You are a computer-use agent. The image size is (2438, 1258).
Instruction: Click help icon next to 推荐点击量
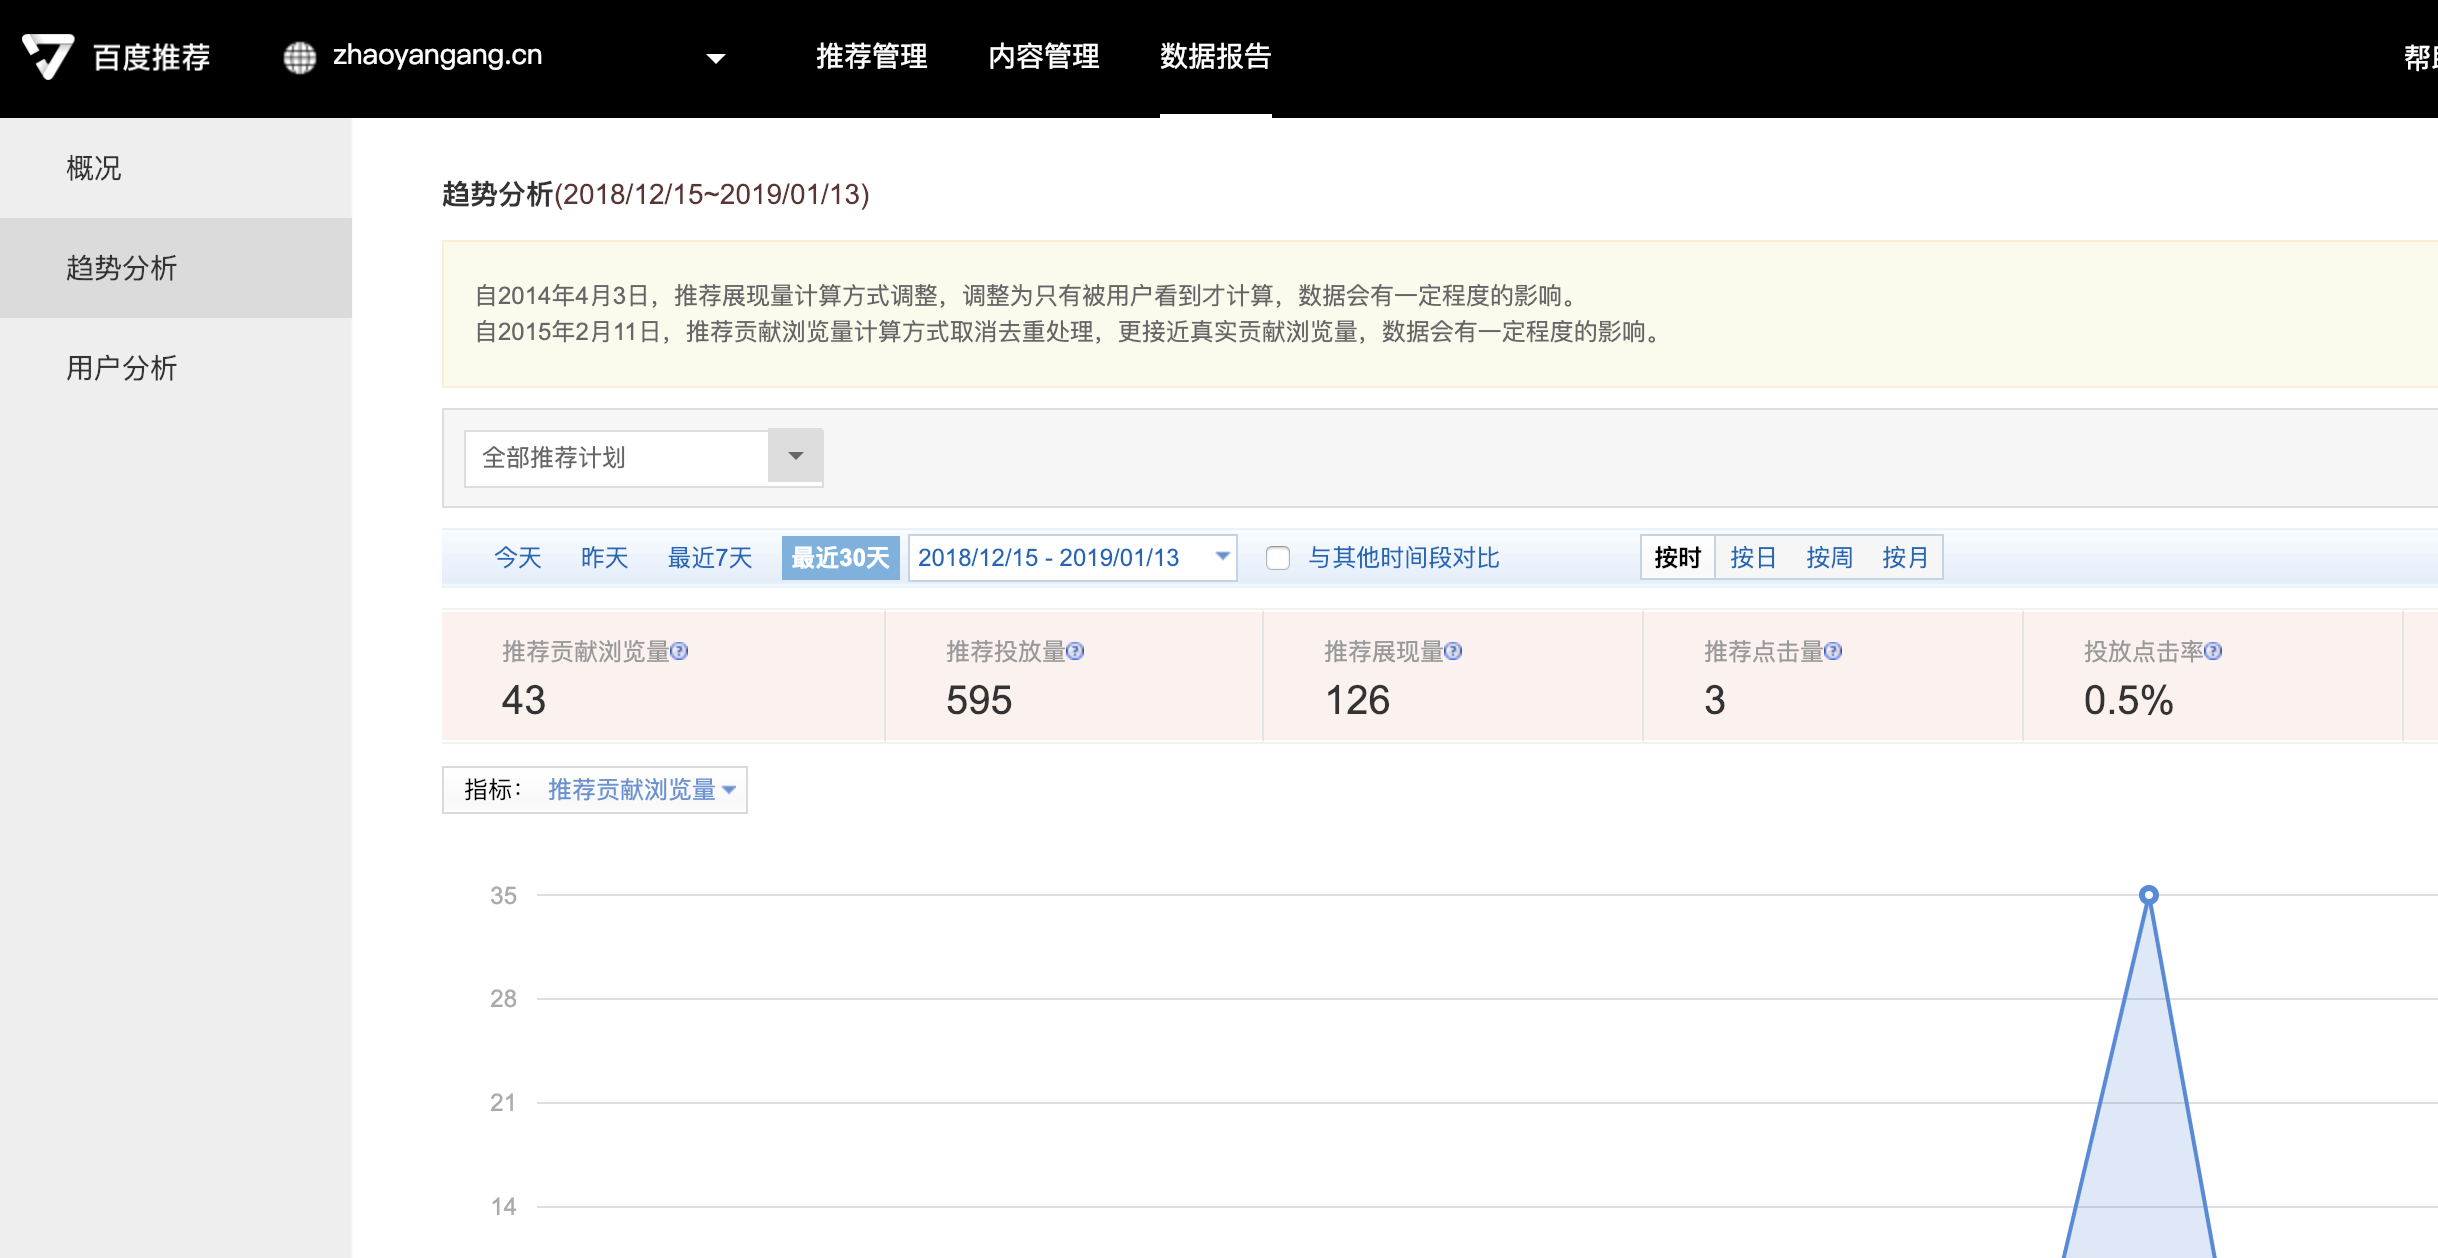1833,652
